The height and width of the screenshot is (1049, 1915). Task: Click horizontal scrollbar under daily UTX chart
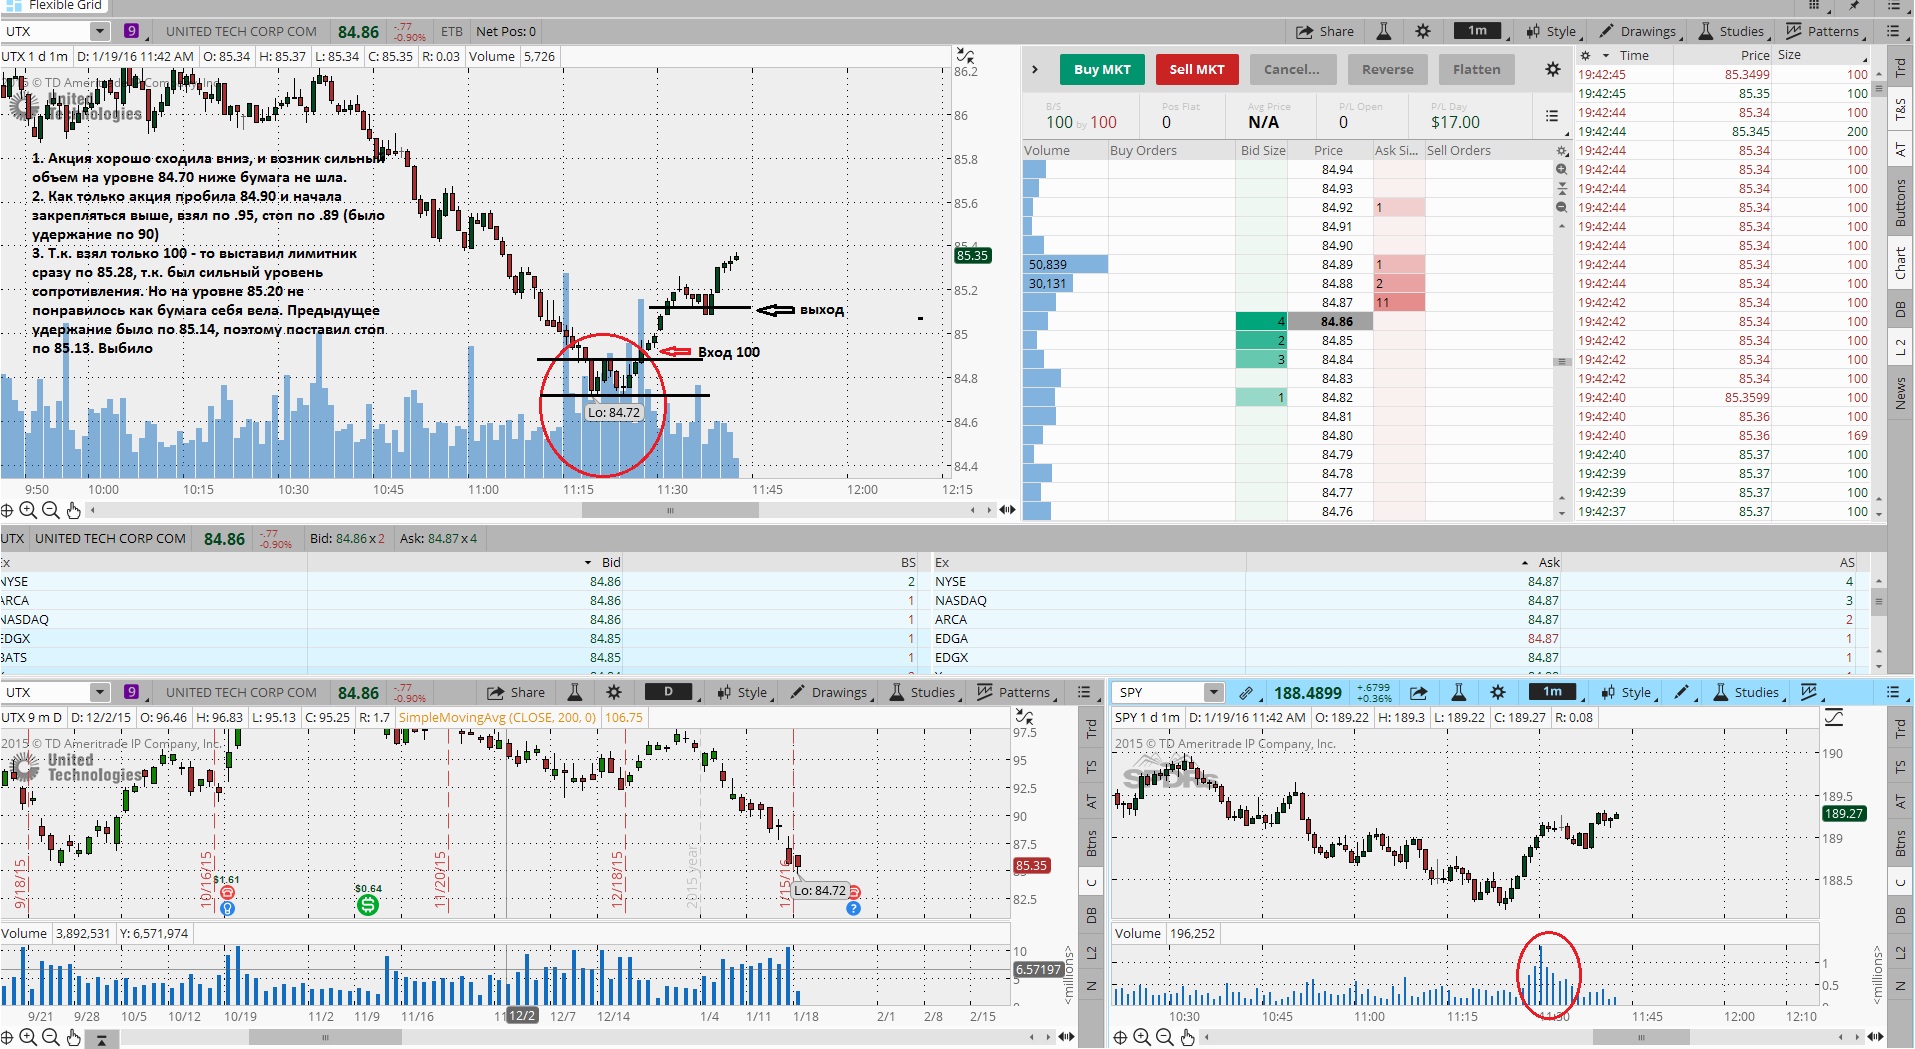pyautogui.click(x=325, y=1037)
